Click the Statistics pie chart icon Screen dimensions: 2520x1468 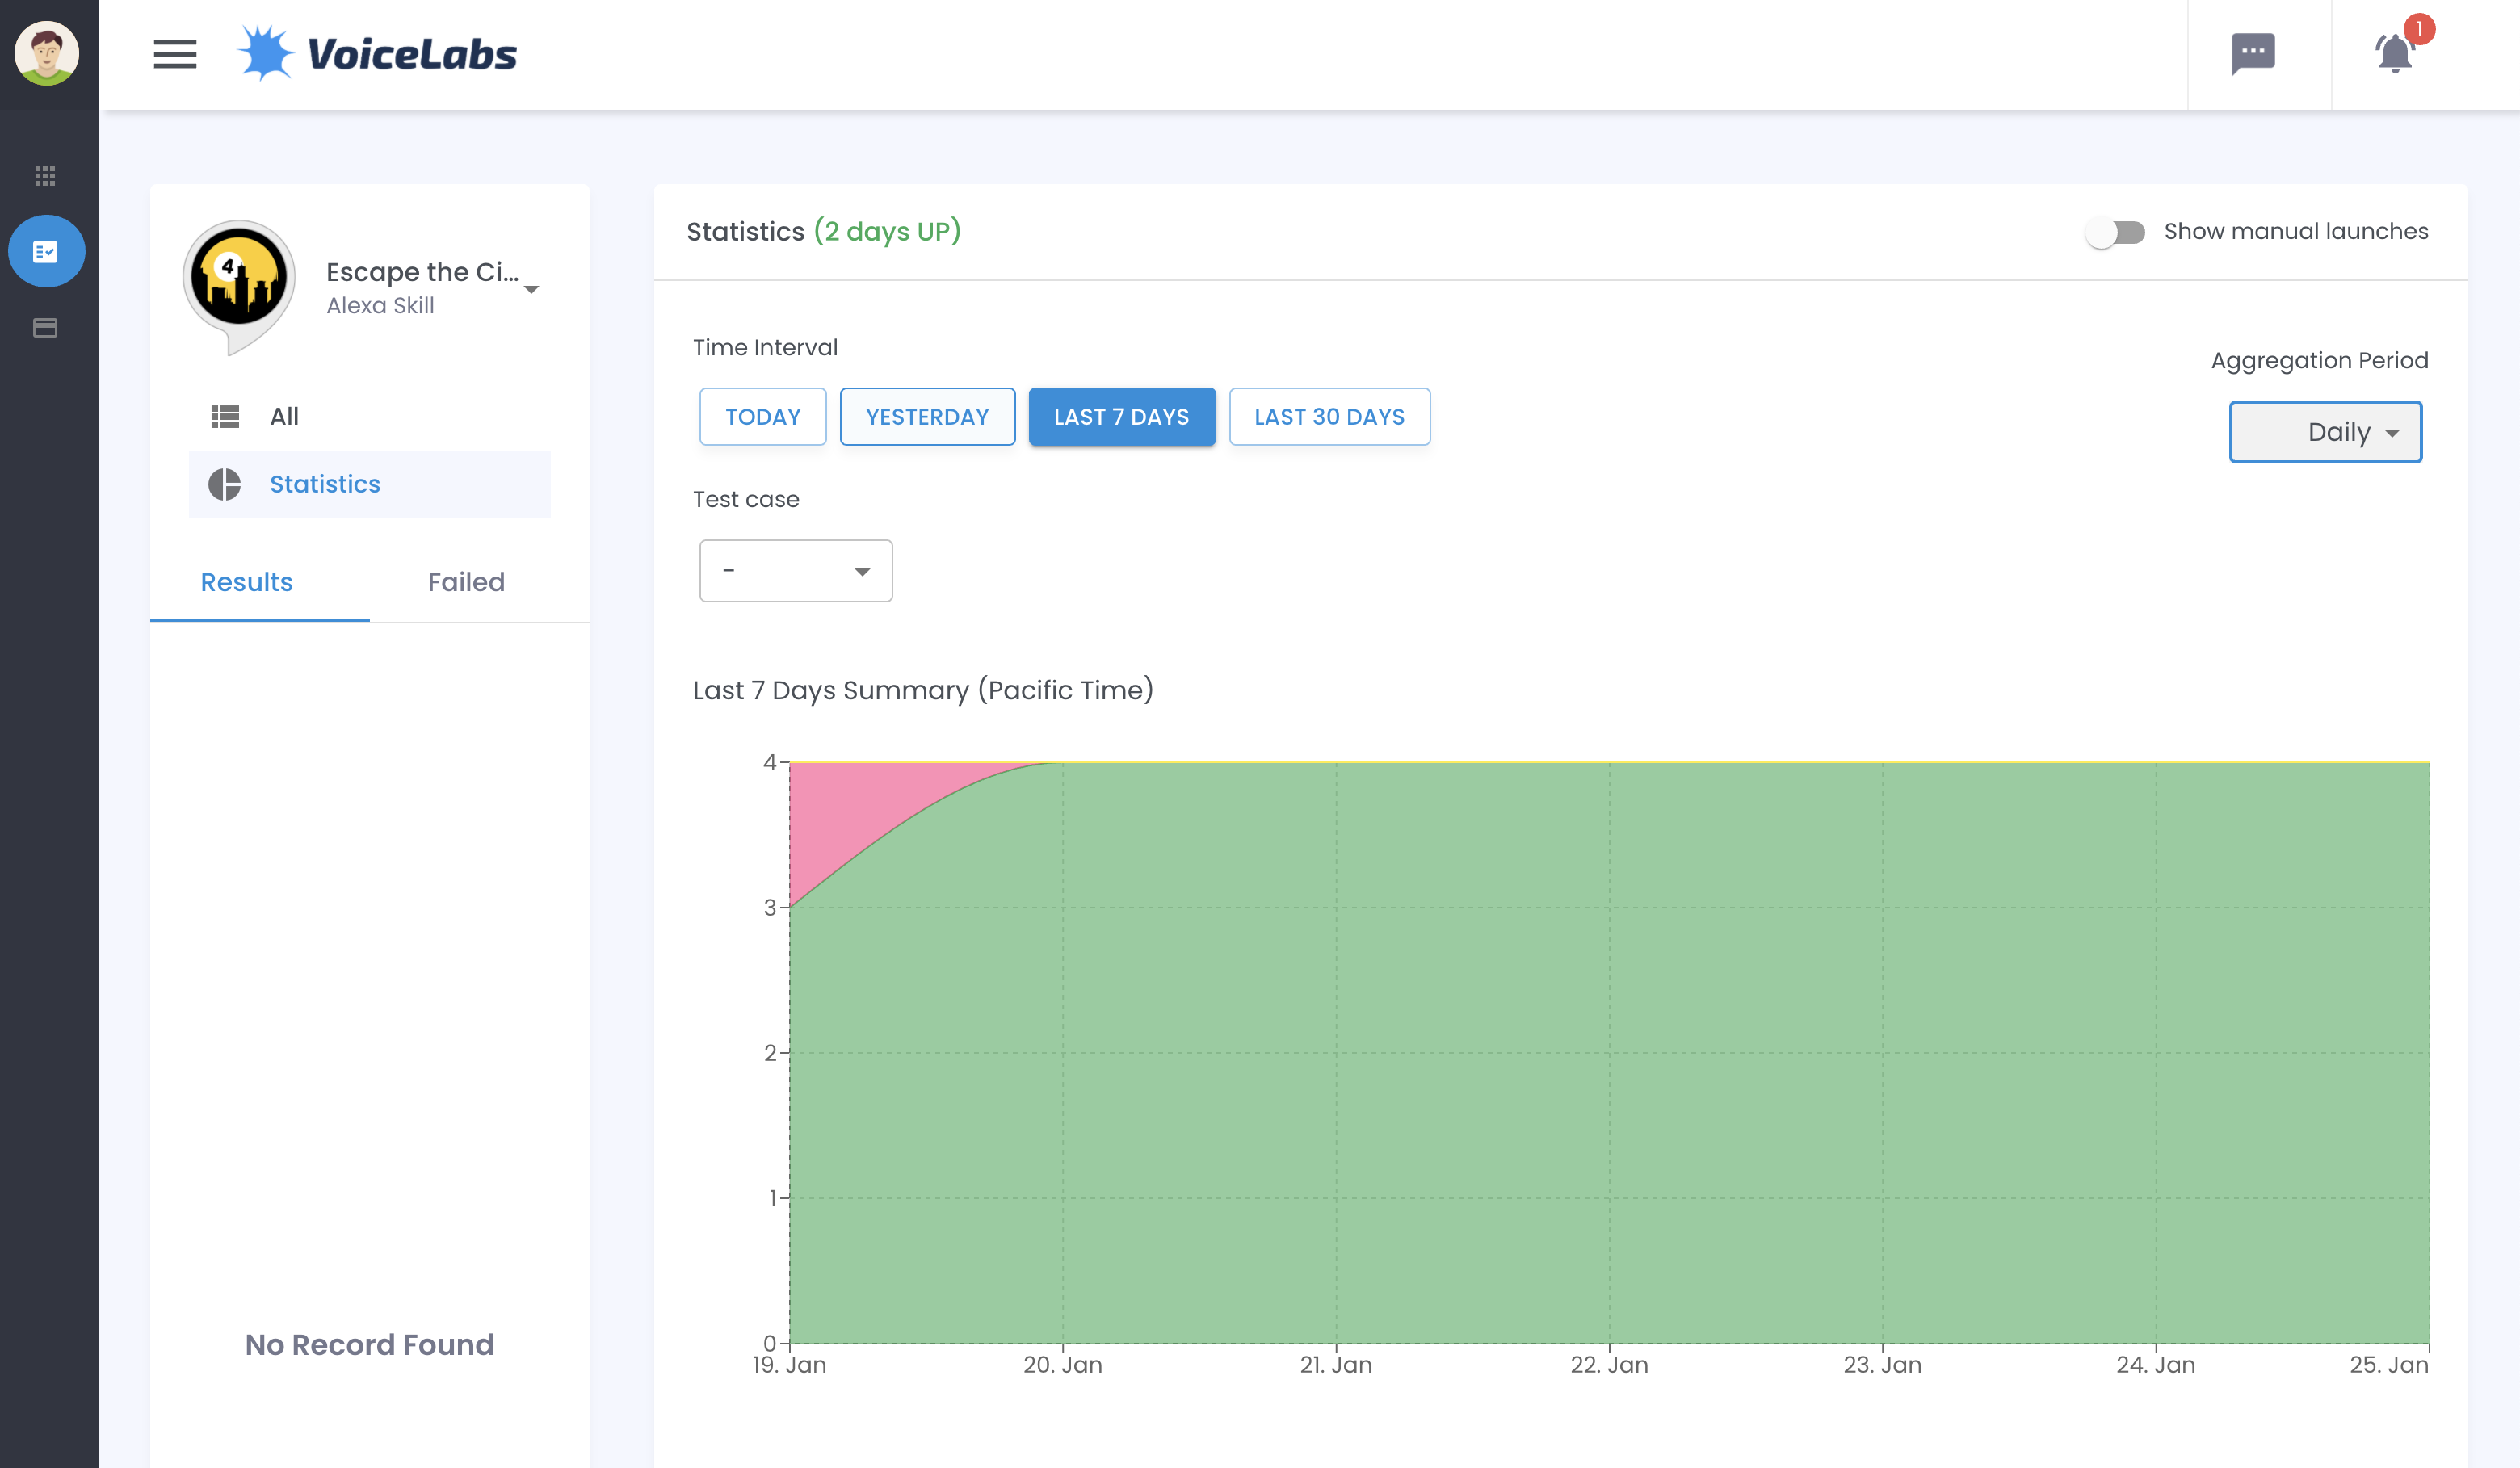225,484
